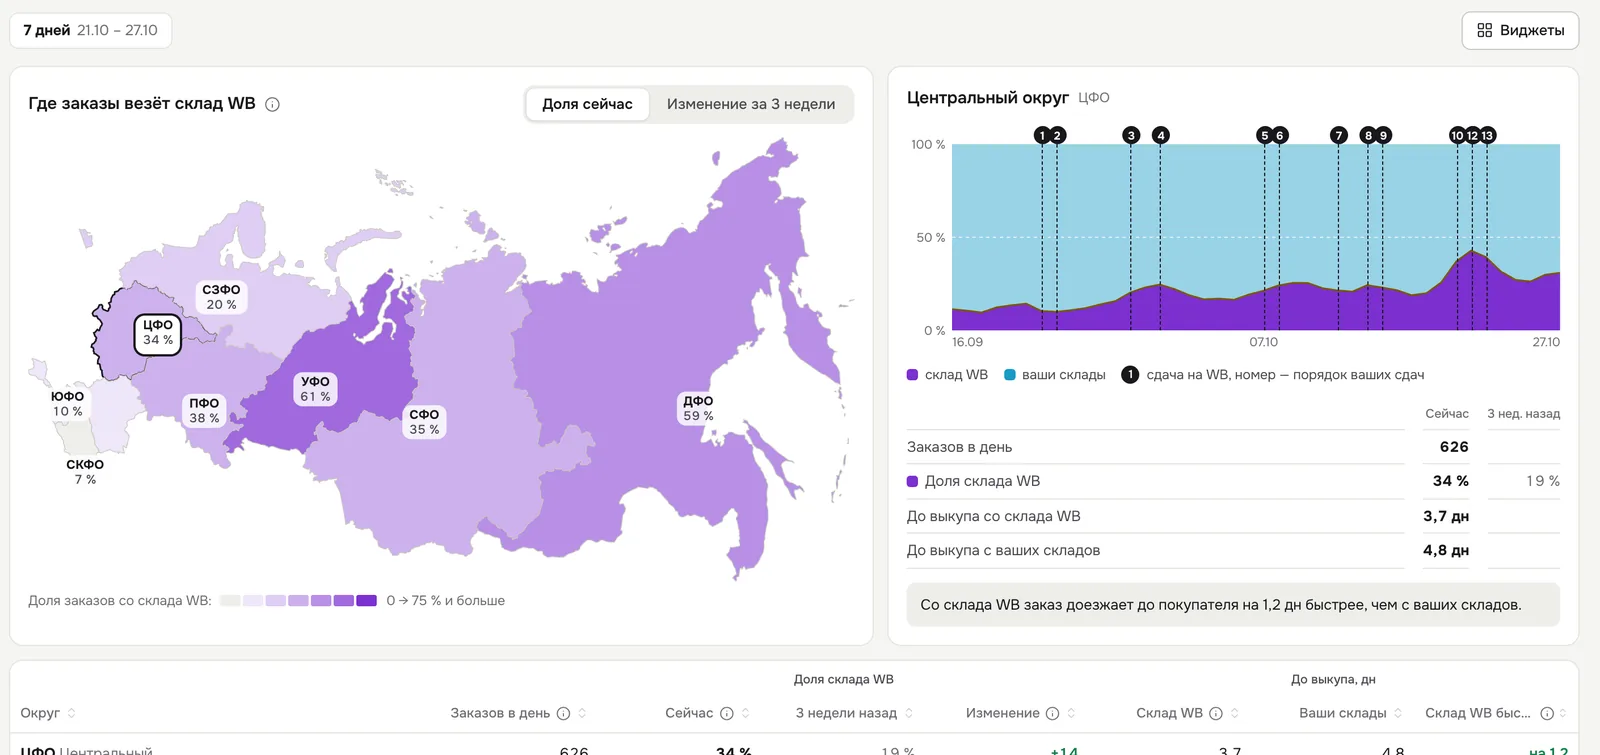
Task: Show info icon next to Сейчас column
Action: pyautogui.click(x=727, y=713)
